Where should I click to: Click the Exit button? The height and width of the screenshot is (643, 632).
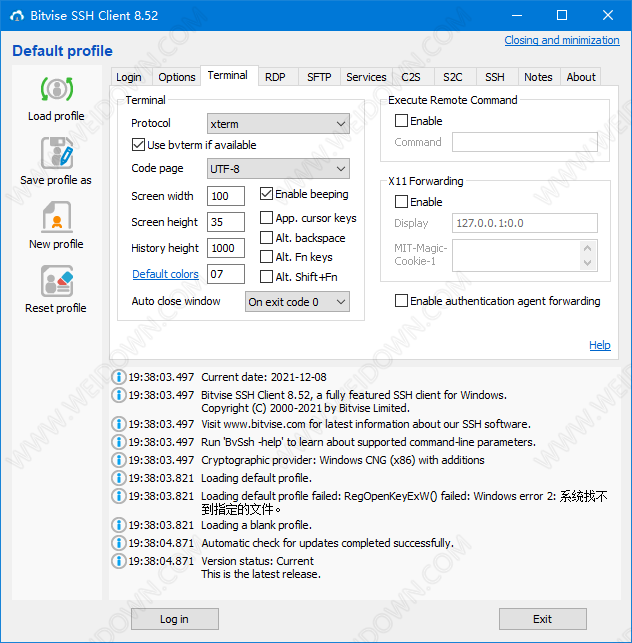[543, 619]
